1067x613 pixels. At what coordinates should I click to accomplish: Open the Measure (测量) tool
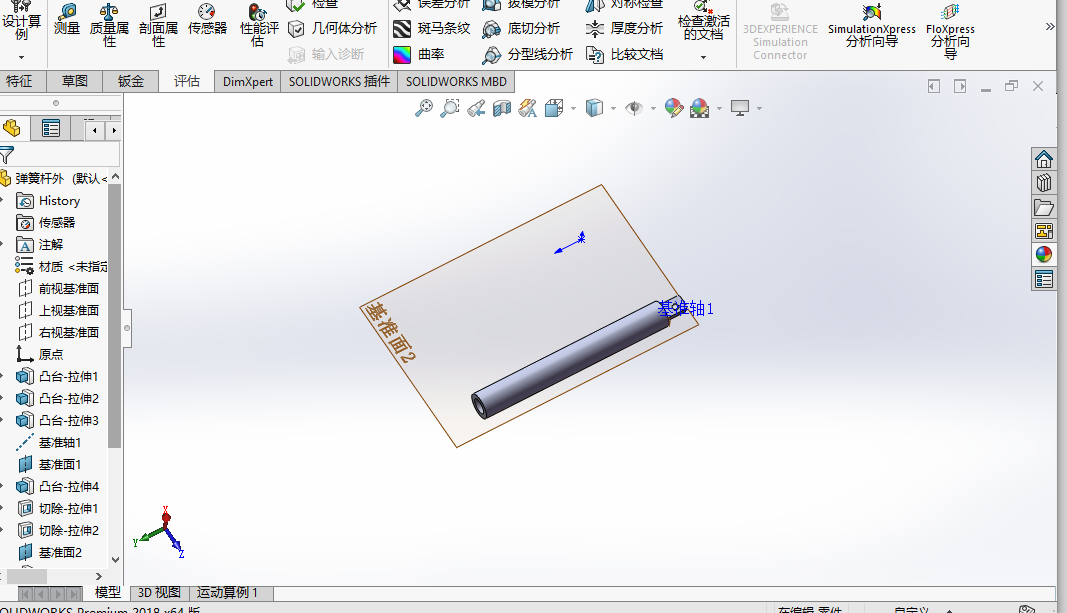(67, 20)
